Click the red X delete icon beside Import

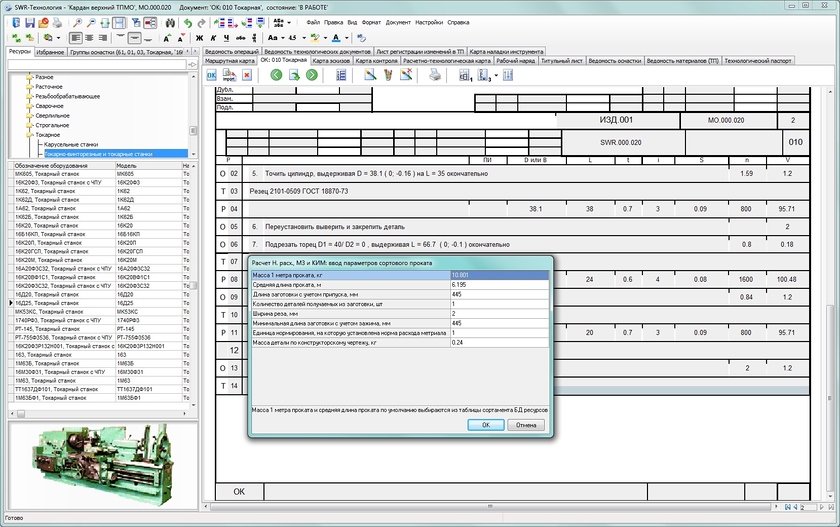tap(247, 75)
